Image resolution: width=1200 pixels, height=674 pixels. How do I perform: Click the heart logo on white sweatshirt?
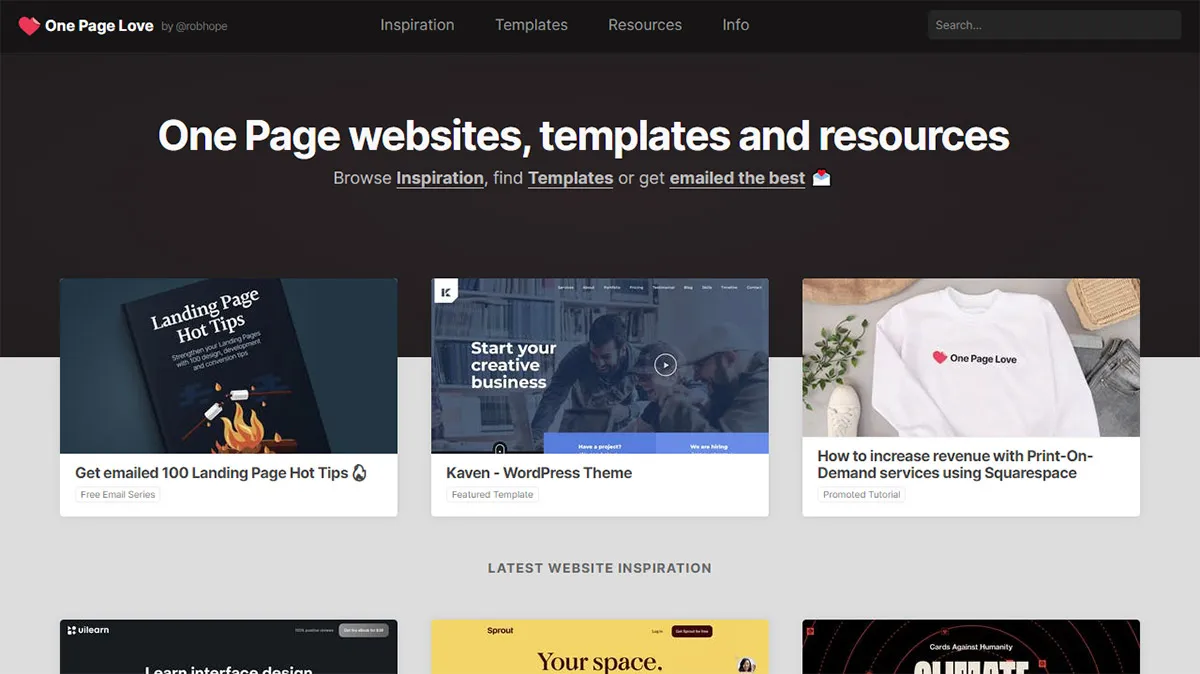click(939, 357)
